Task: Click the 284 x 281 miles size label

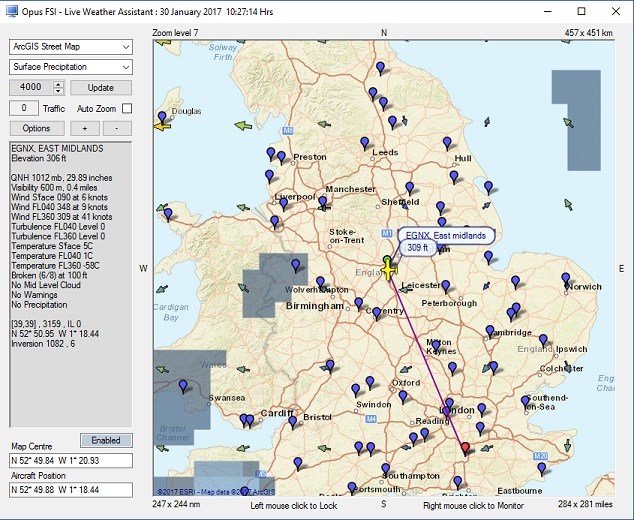Action: [x=585, y=504]
